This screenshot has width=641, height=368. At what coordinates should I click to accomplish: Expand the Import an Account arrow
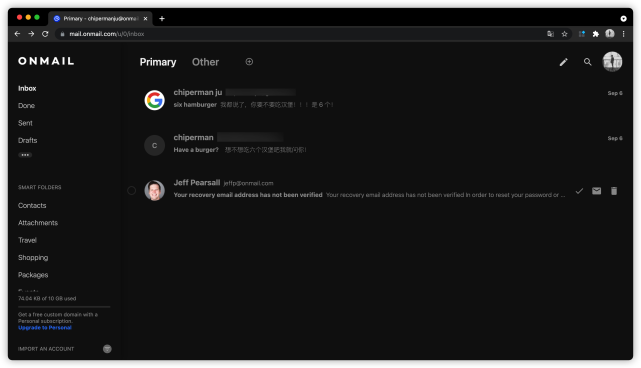tap(107, 349)
